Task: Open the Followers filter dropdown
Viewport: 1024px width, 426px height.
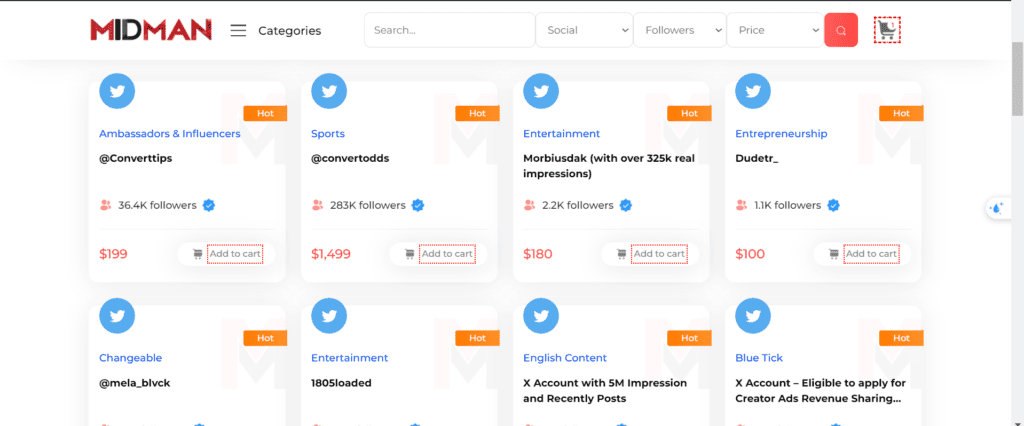Action: tap(680, 30)
